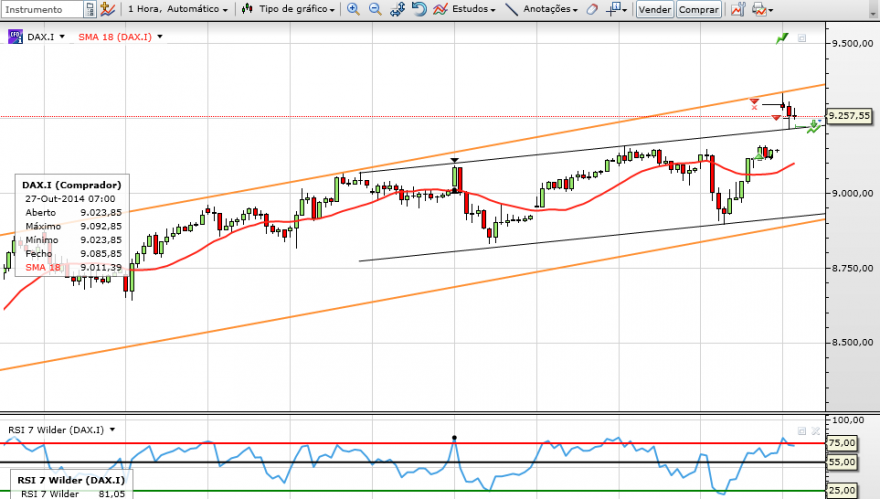Image resolution: width=880 pixels, height=499 pixels.
Task: Open the 1 Hora, Automático timeframe dropdown
Action: (x=178, y=9)
